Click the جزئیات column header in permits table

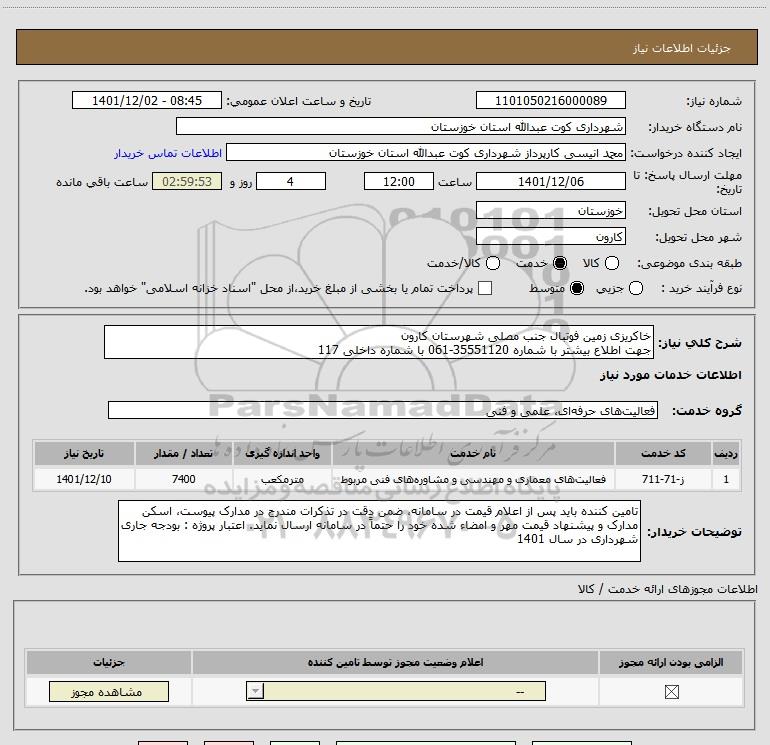click(109, 662)
